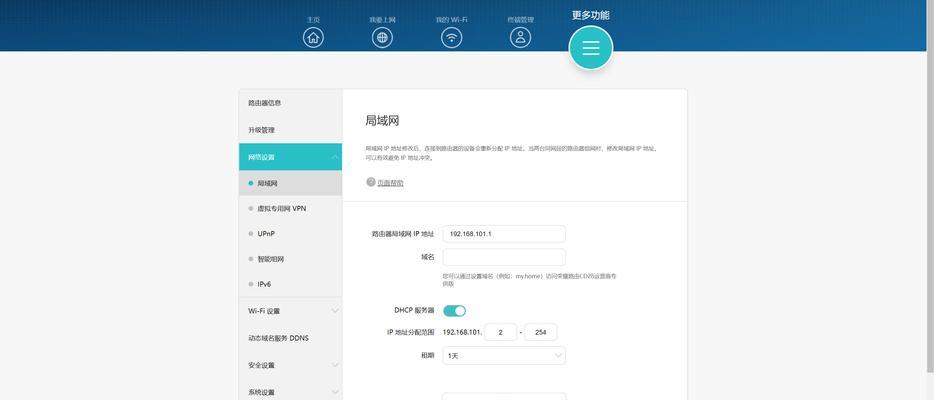Click the 域名 hint text mentioning my.home
Image resolution: width=934 pixels, height=400 pixels.
pos(530,280)
